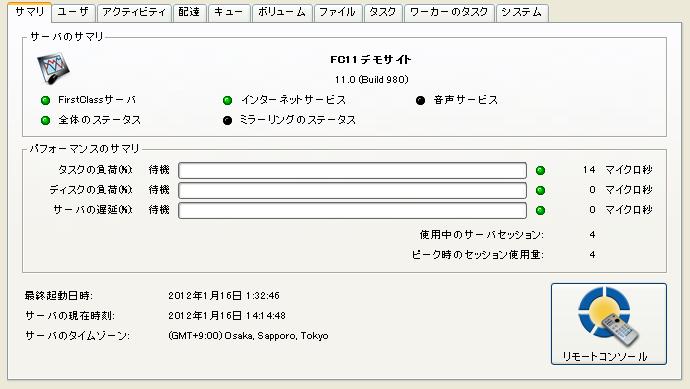690x389 pixels.
Task: Click the サーバの遅延(%) label
Action: pyautogui.click(x=93, y=209)
